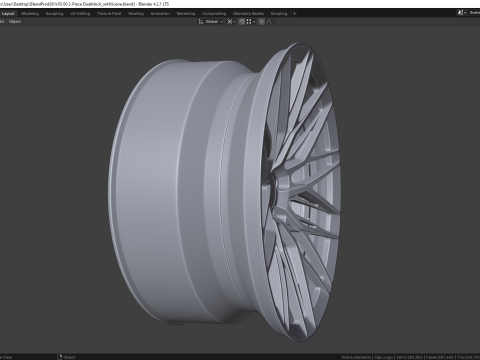Click the Faces count in status bar
The image size is (480, 360).
coord(440,357)
